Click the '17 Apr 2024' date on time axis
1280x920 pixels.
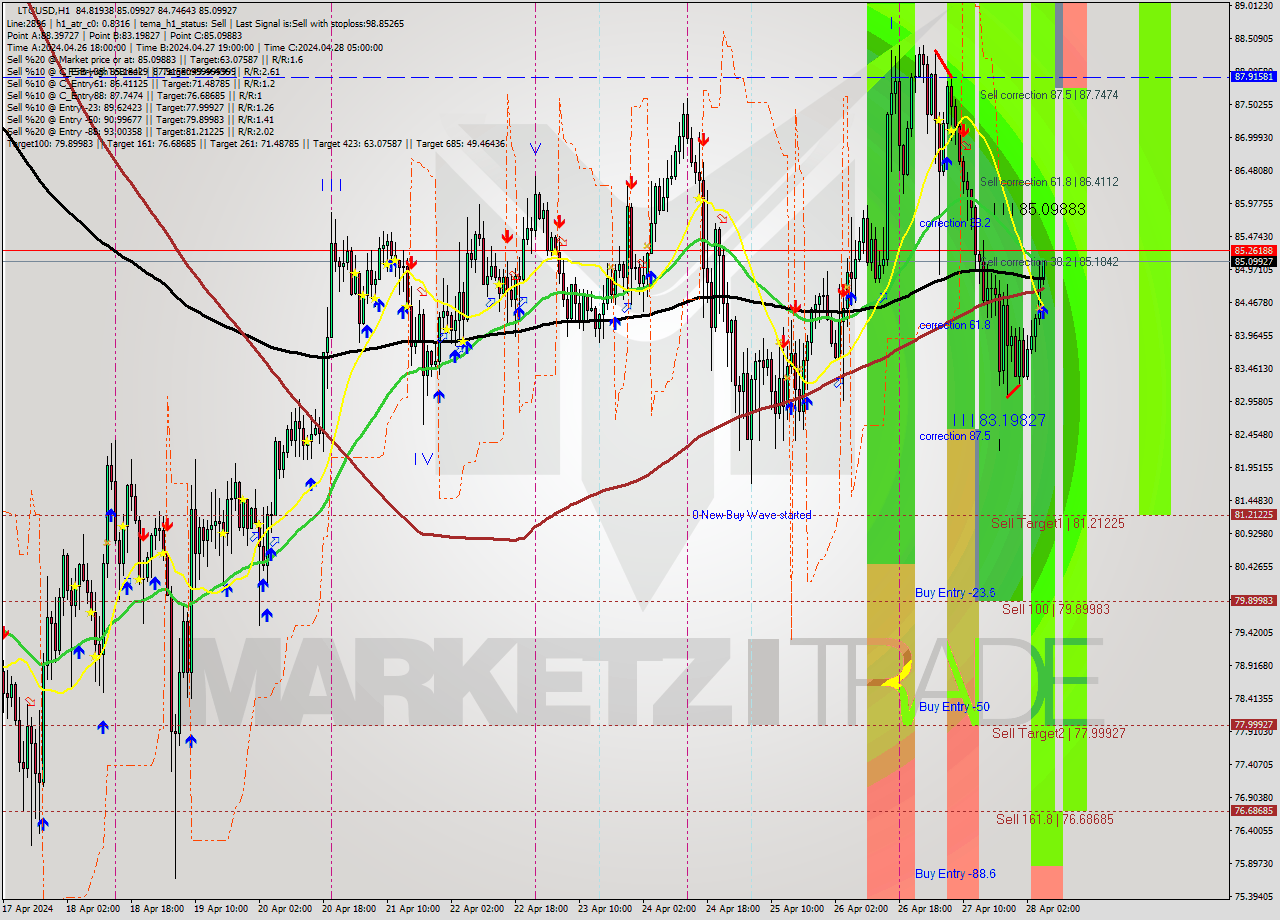coord(29,910)
